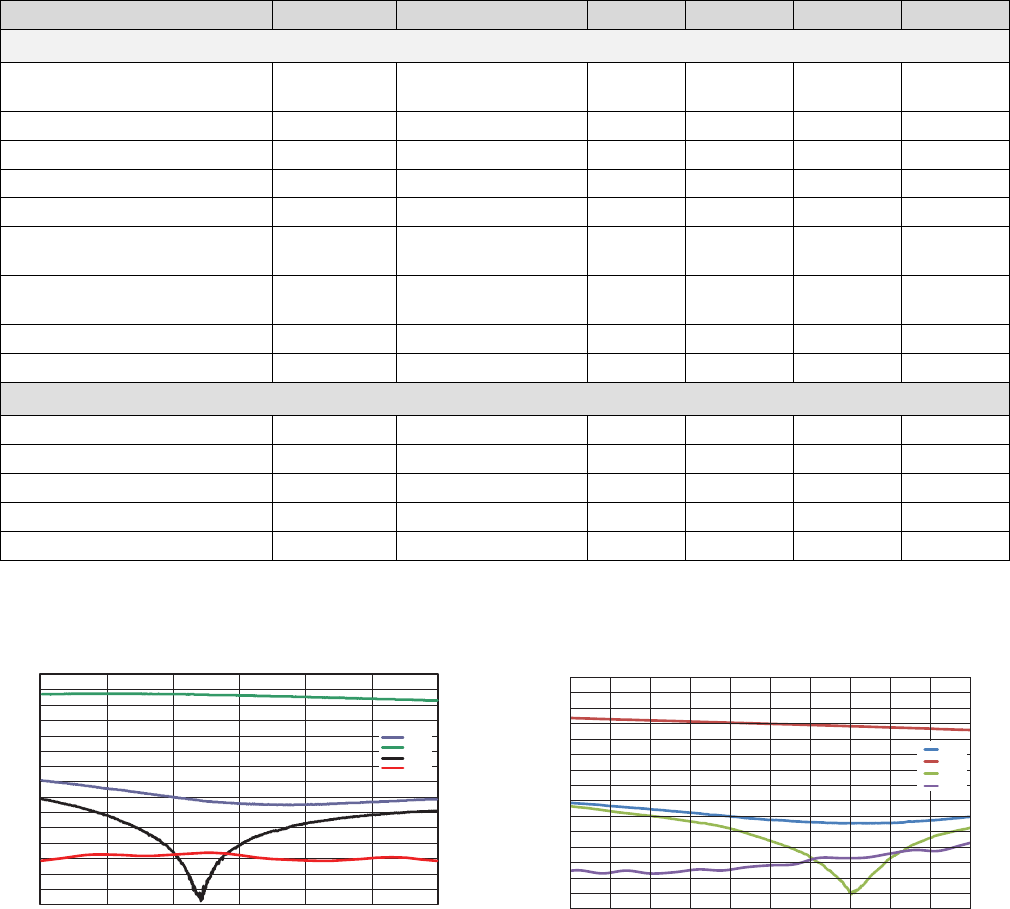Click the darker gray section band mid-table
This screenshot has width=1010, height=909.
pos(504,397)
